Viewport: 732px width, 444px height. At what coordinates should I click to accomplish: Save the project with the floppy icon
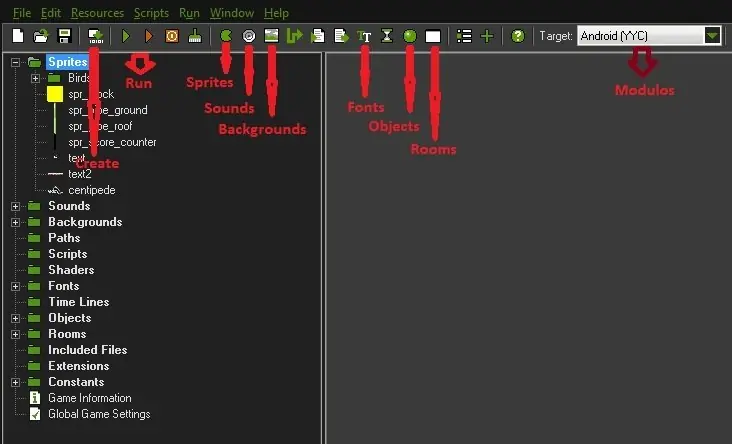coord(64,36)
